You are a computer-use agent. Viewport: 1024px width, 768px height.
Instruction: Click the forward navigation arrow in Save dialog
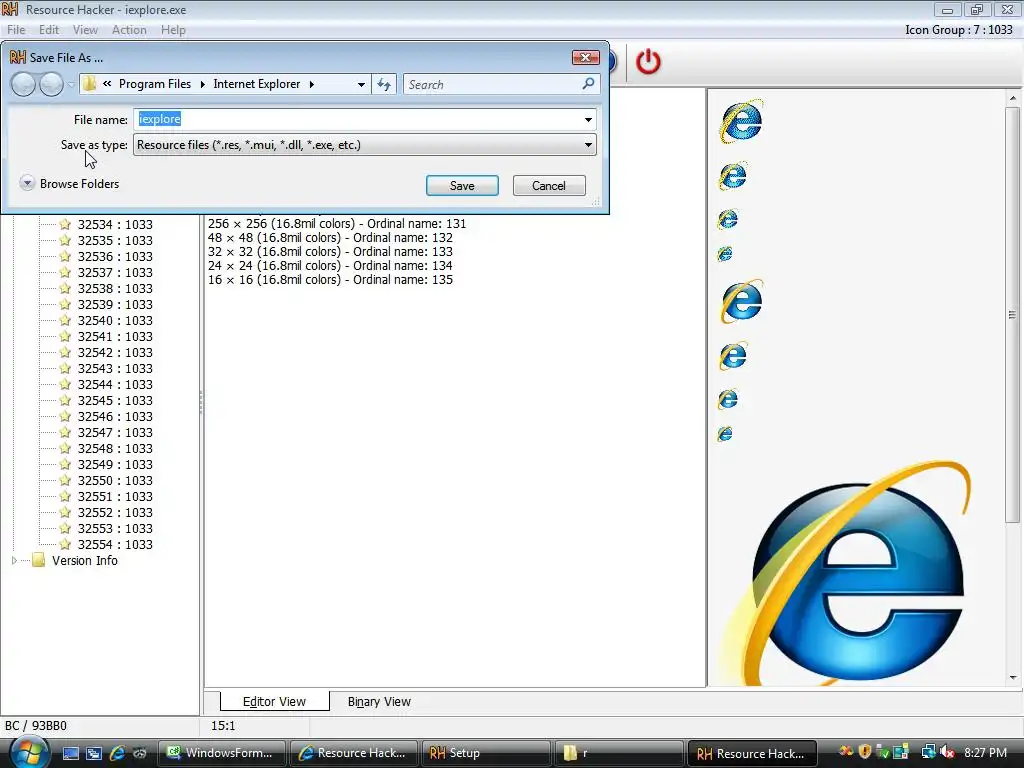point(51,84)
